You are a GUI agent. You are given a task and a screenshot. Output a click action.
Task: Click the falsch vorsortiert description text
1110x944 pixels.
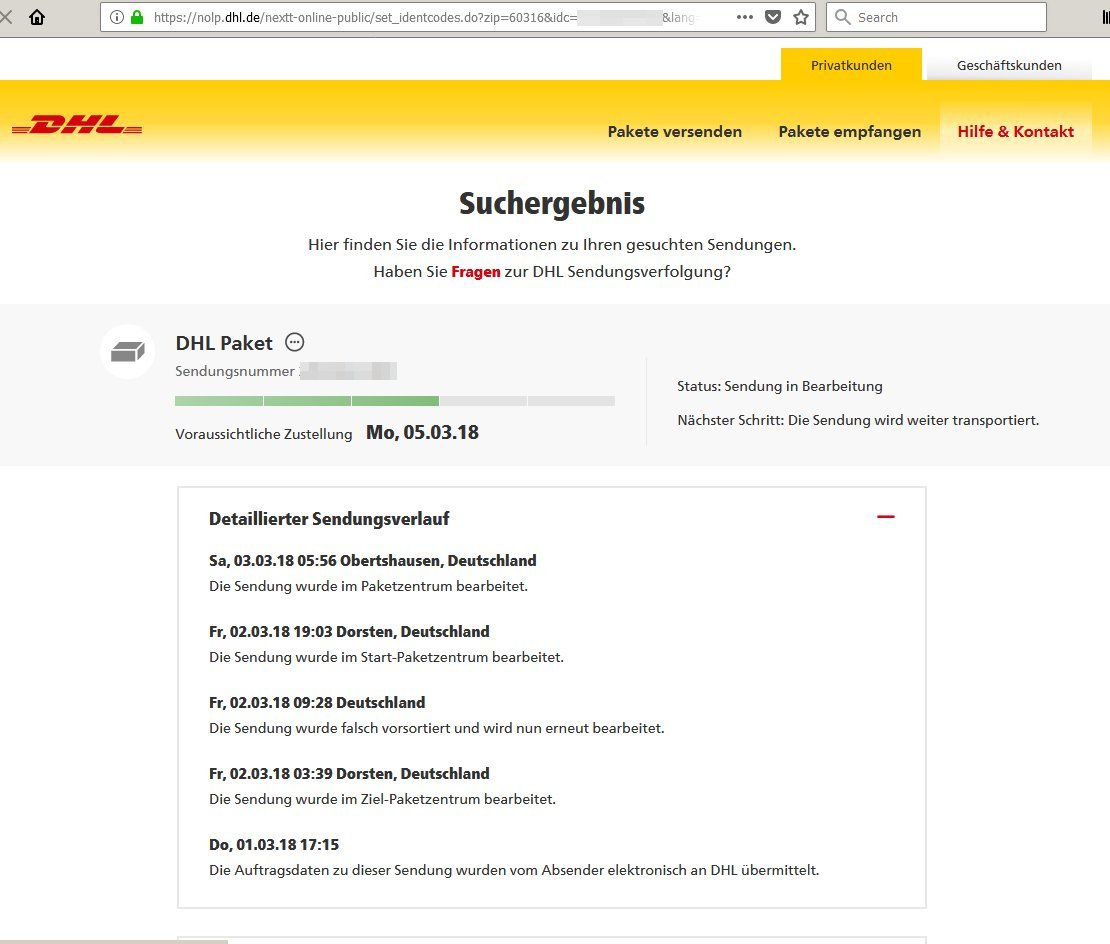coord(437,728)
